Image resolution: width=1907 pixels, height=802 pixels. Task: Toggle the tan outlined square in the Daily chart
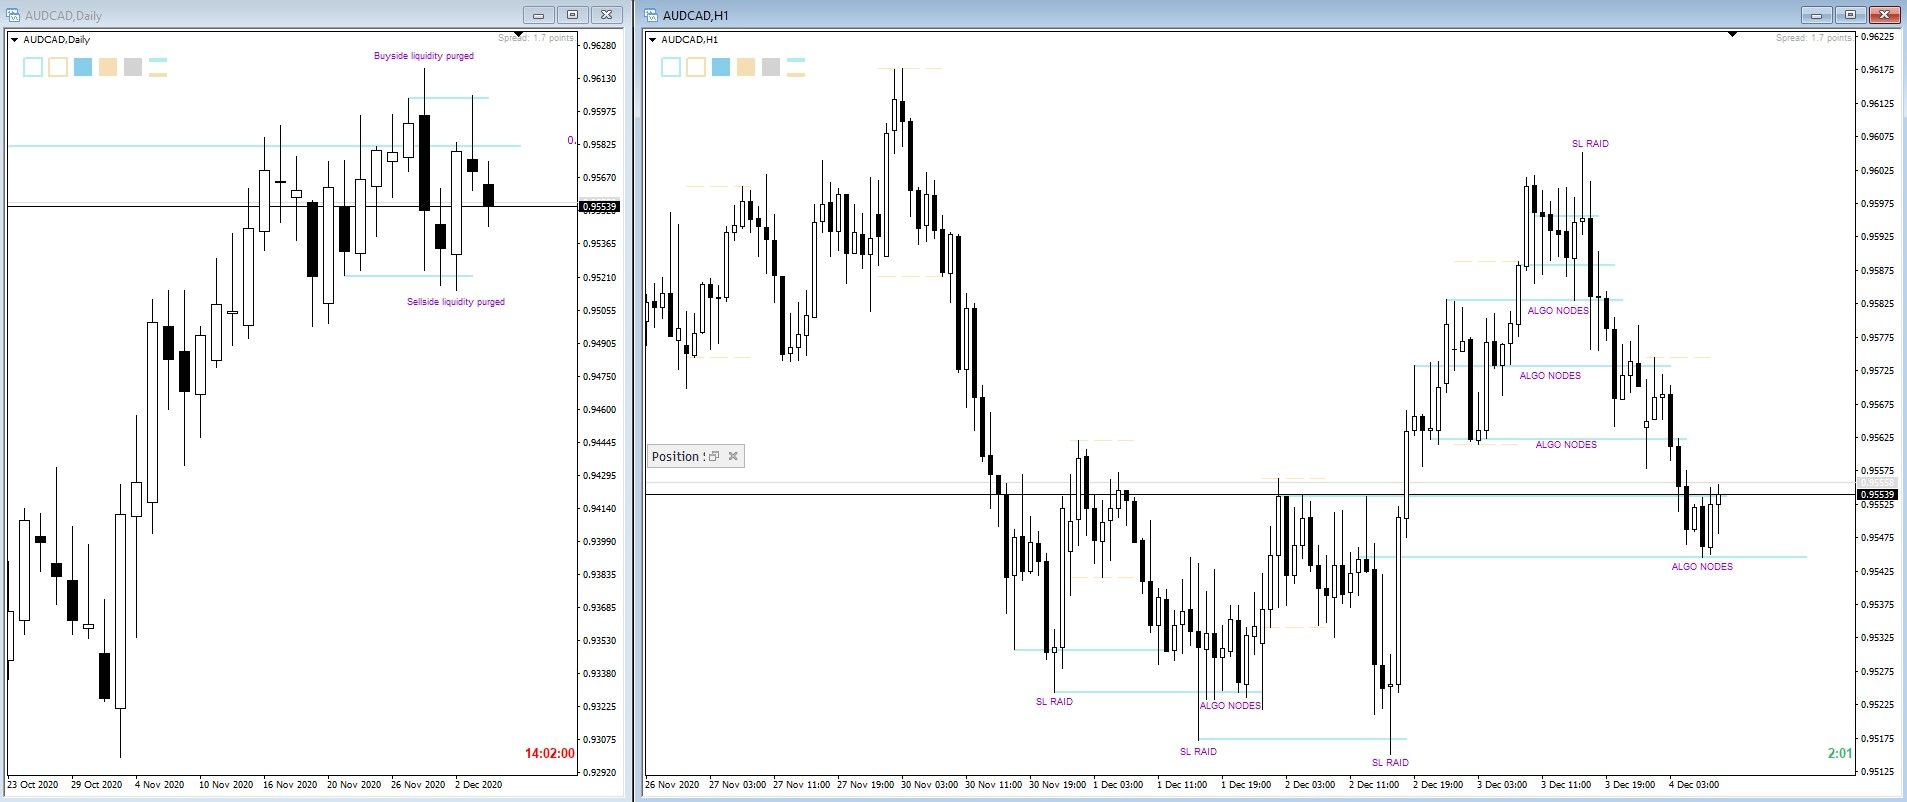tap(58, 67)
